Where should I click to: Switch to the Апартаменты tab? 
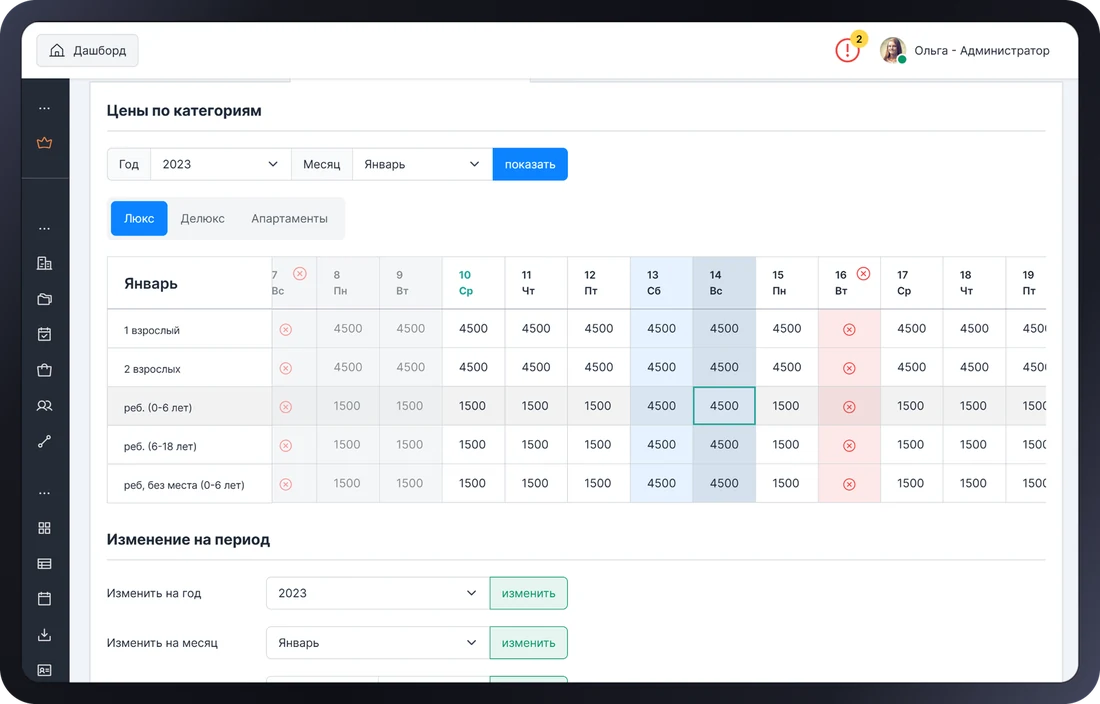click(x=289, y=219)
